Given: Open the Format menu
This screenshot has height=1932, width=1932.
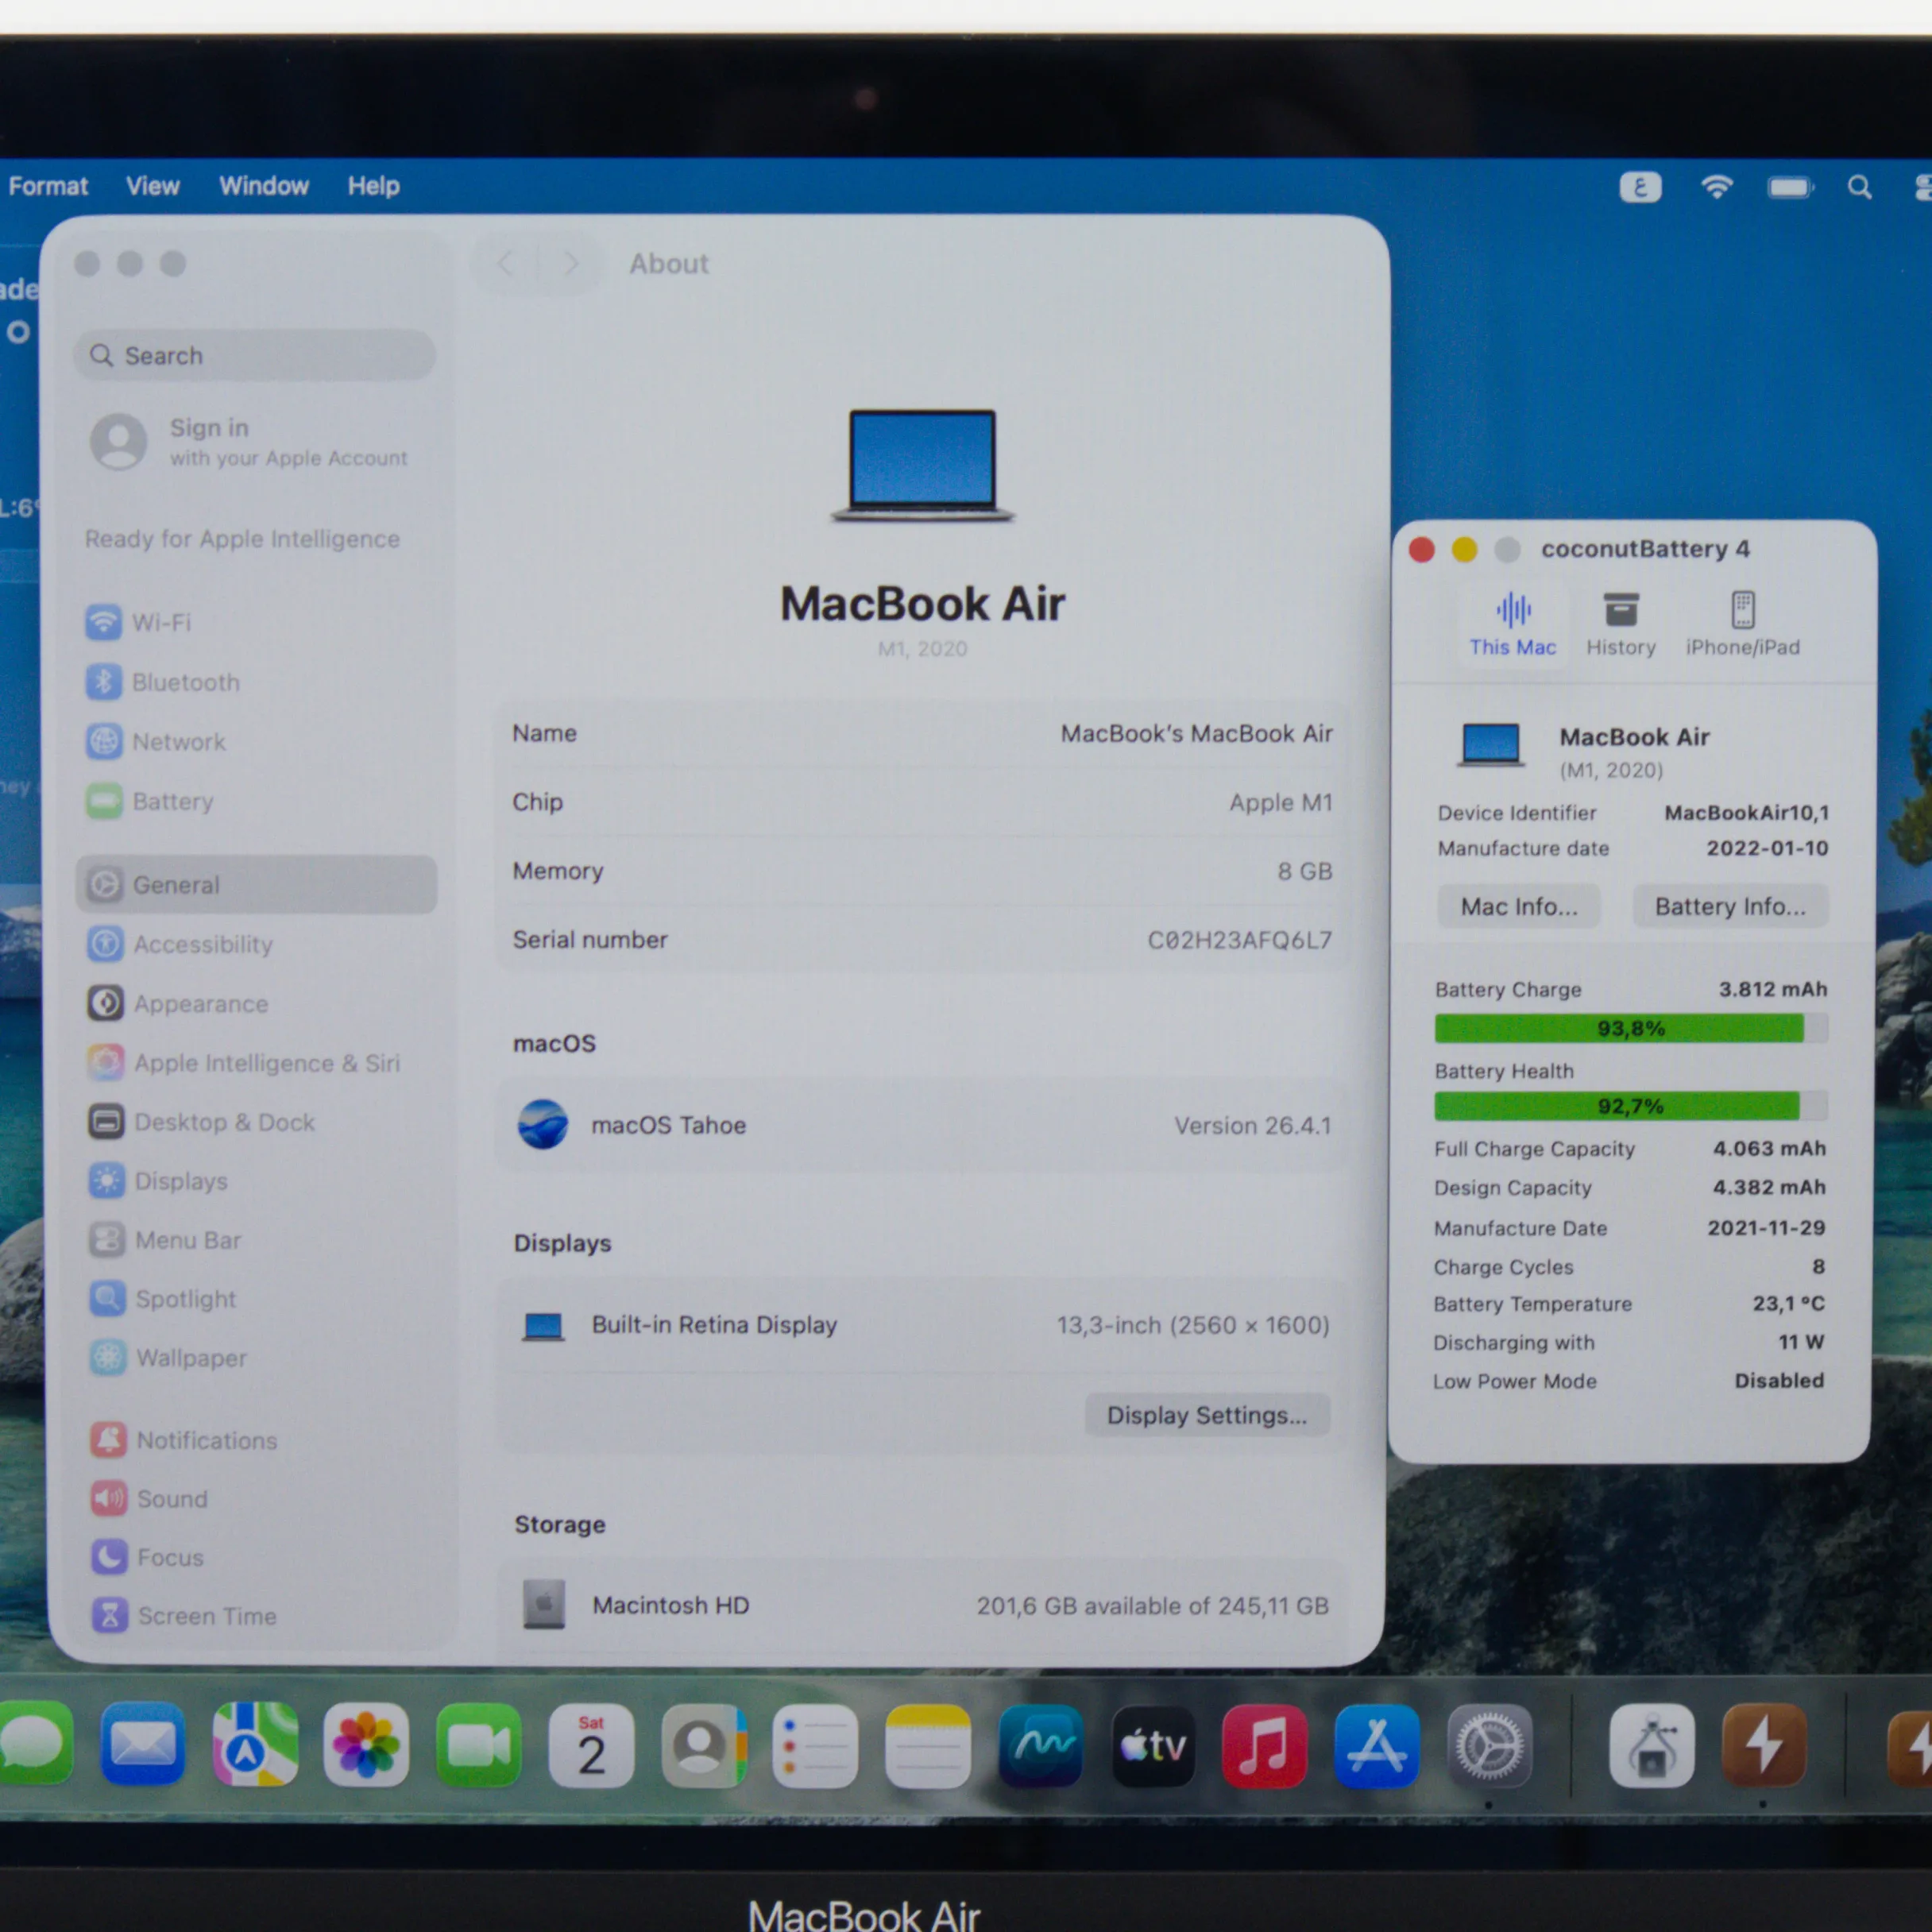Looking at the screenshot, I should [x=48, y=186].
